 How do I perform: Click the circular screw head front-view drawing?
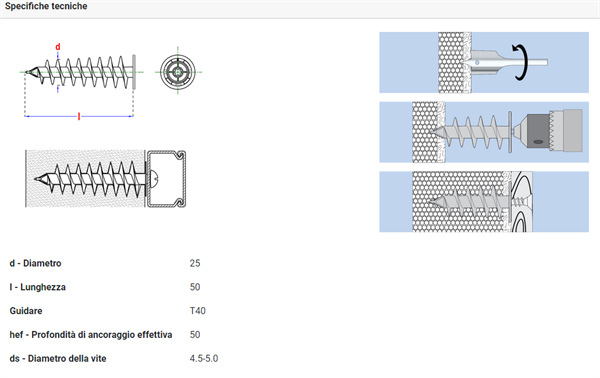178,72
